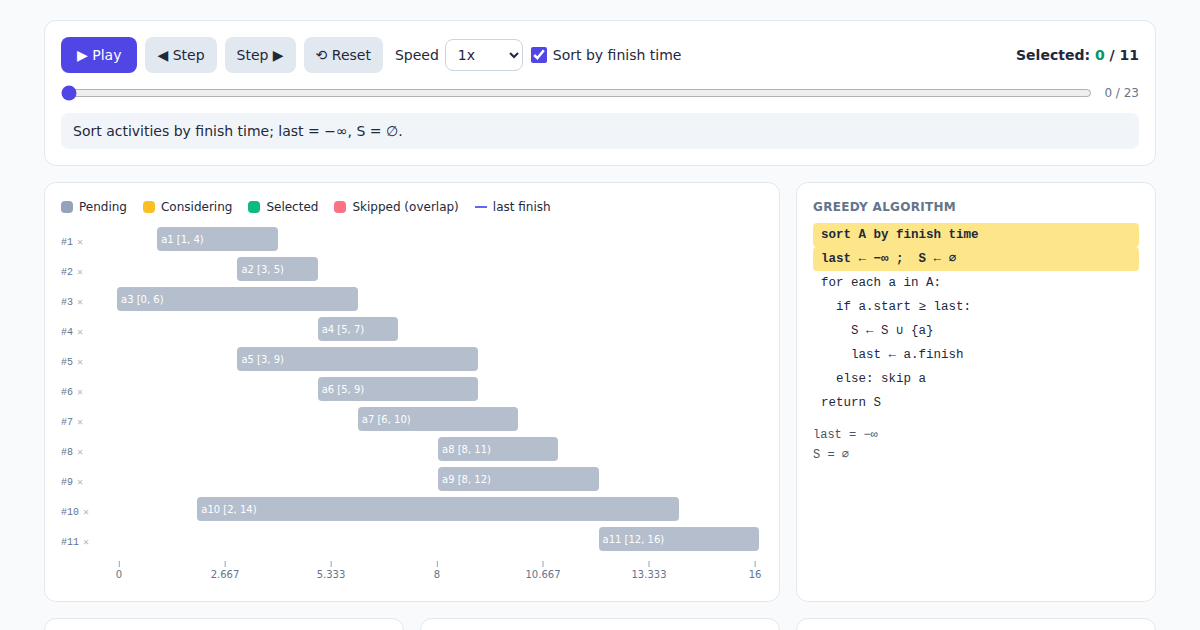Remove activity #4 with its × icon

(80, 332)
